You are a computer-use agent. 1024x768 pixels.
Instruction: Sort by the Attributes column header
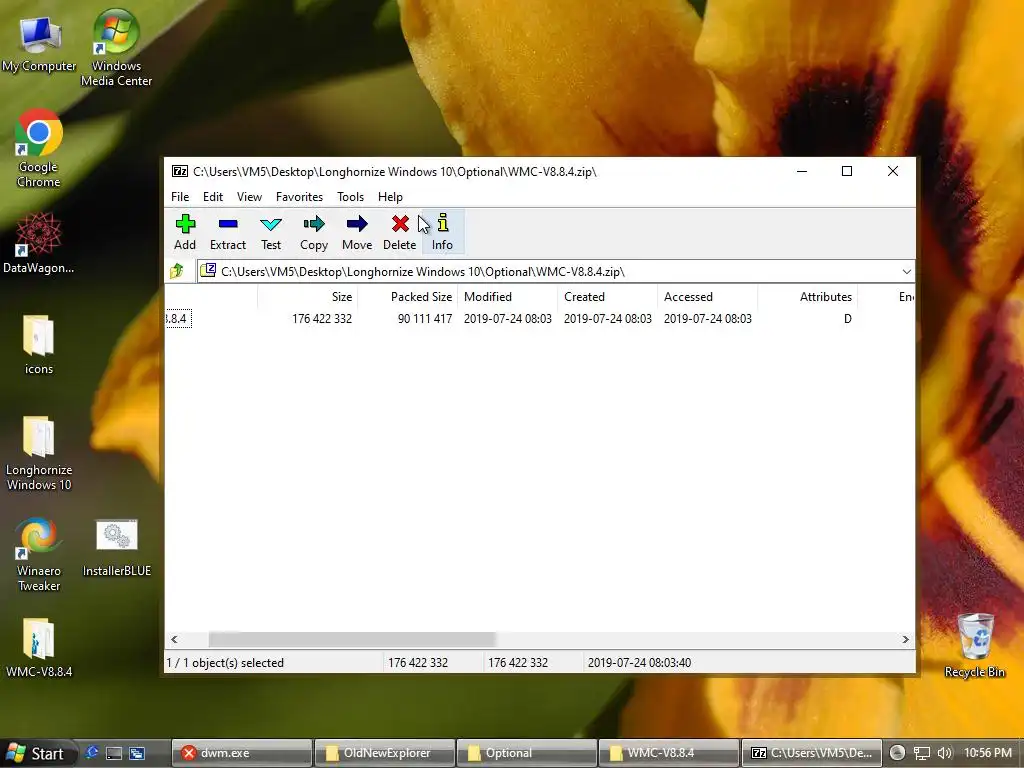click(x=807, y=296)
